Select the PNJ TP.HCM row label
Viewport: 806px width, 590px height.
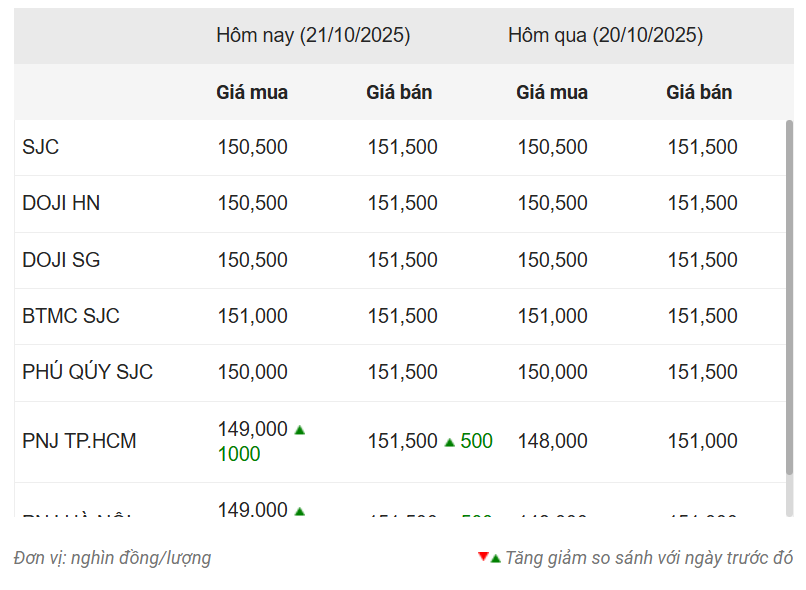click(x=79, y=441)
